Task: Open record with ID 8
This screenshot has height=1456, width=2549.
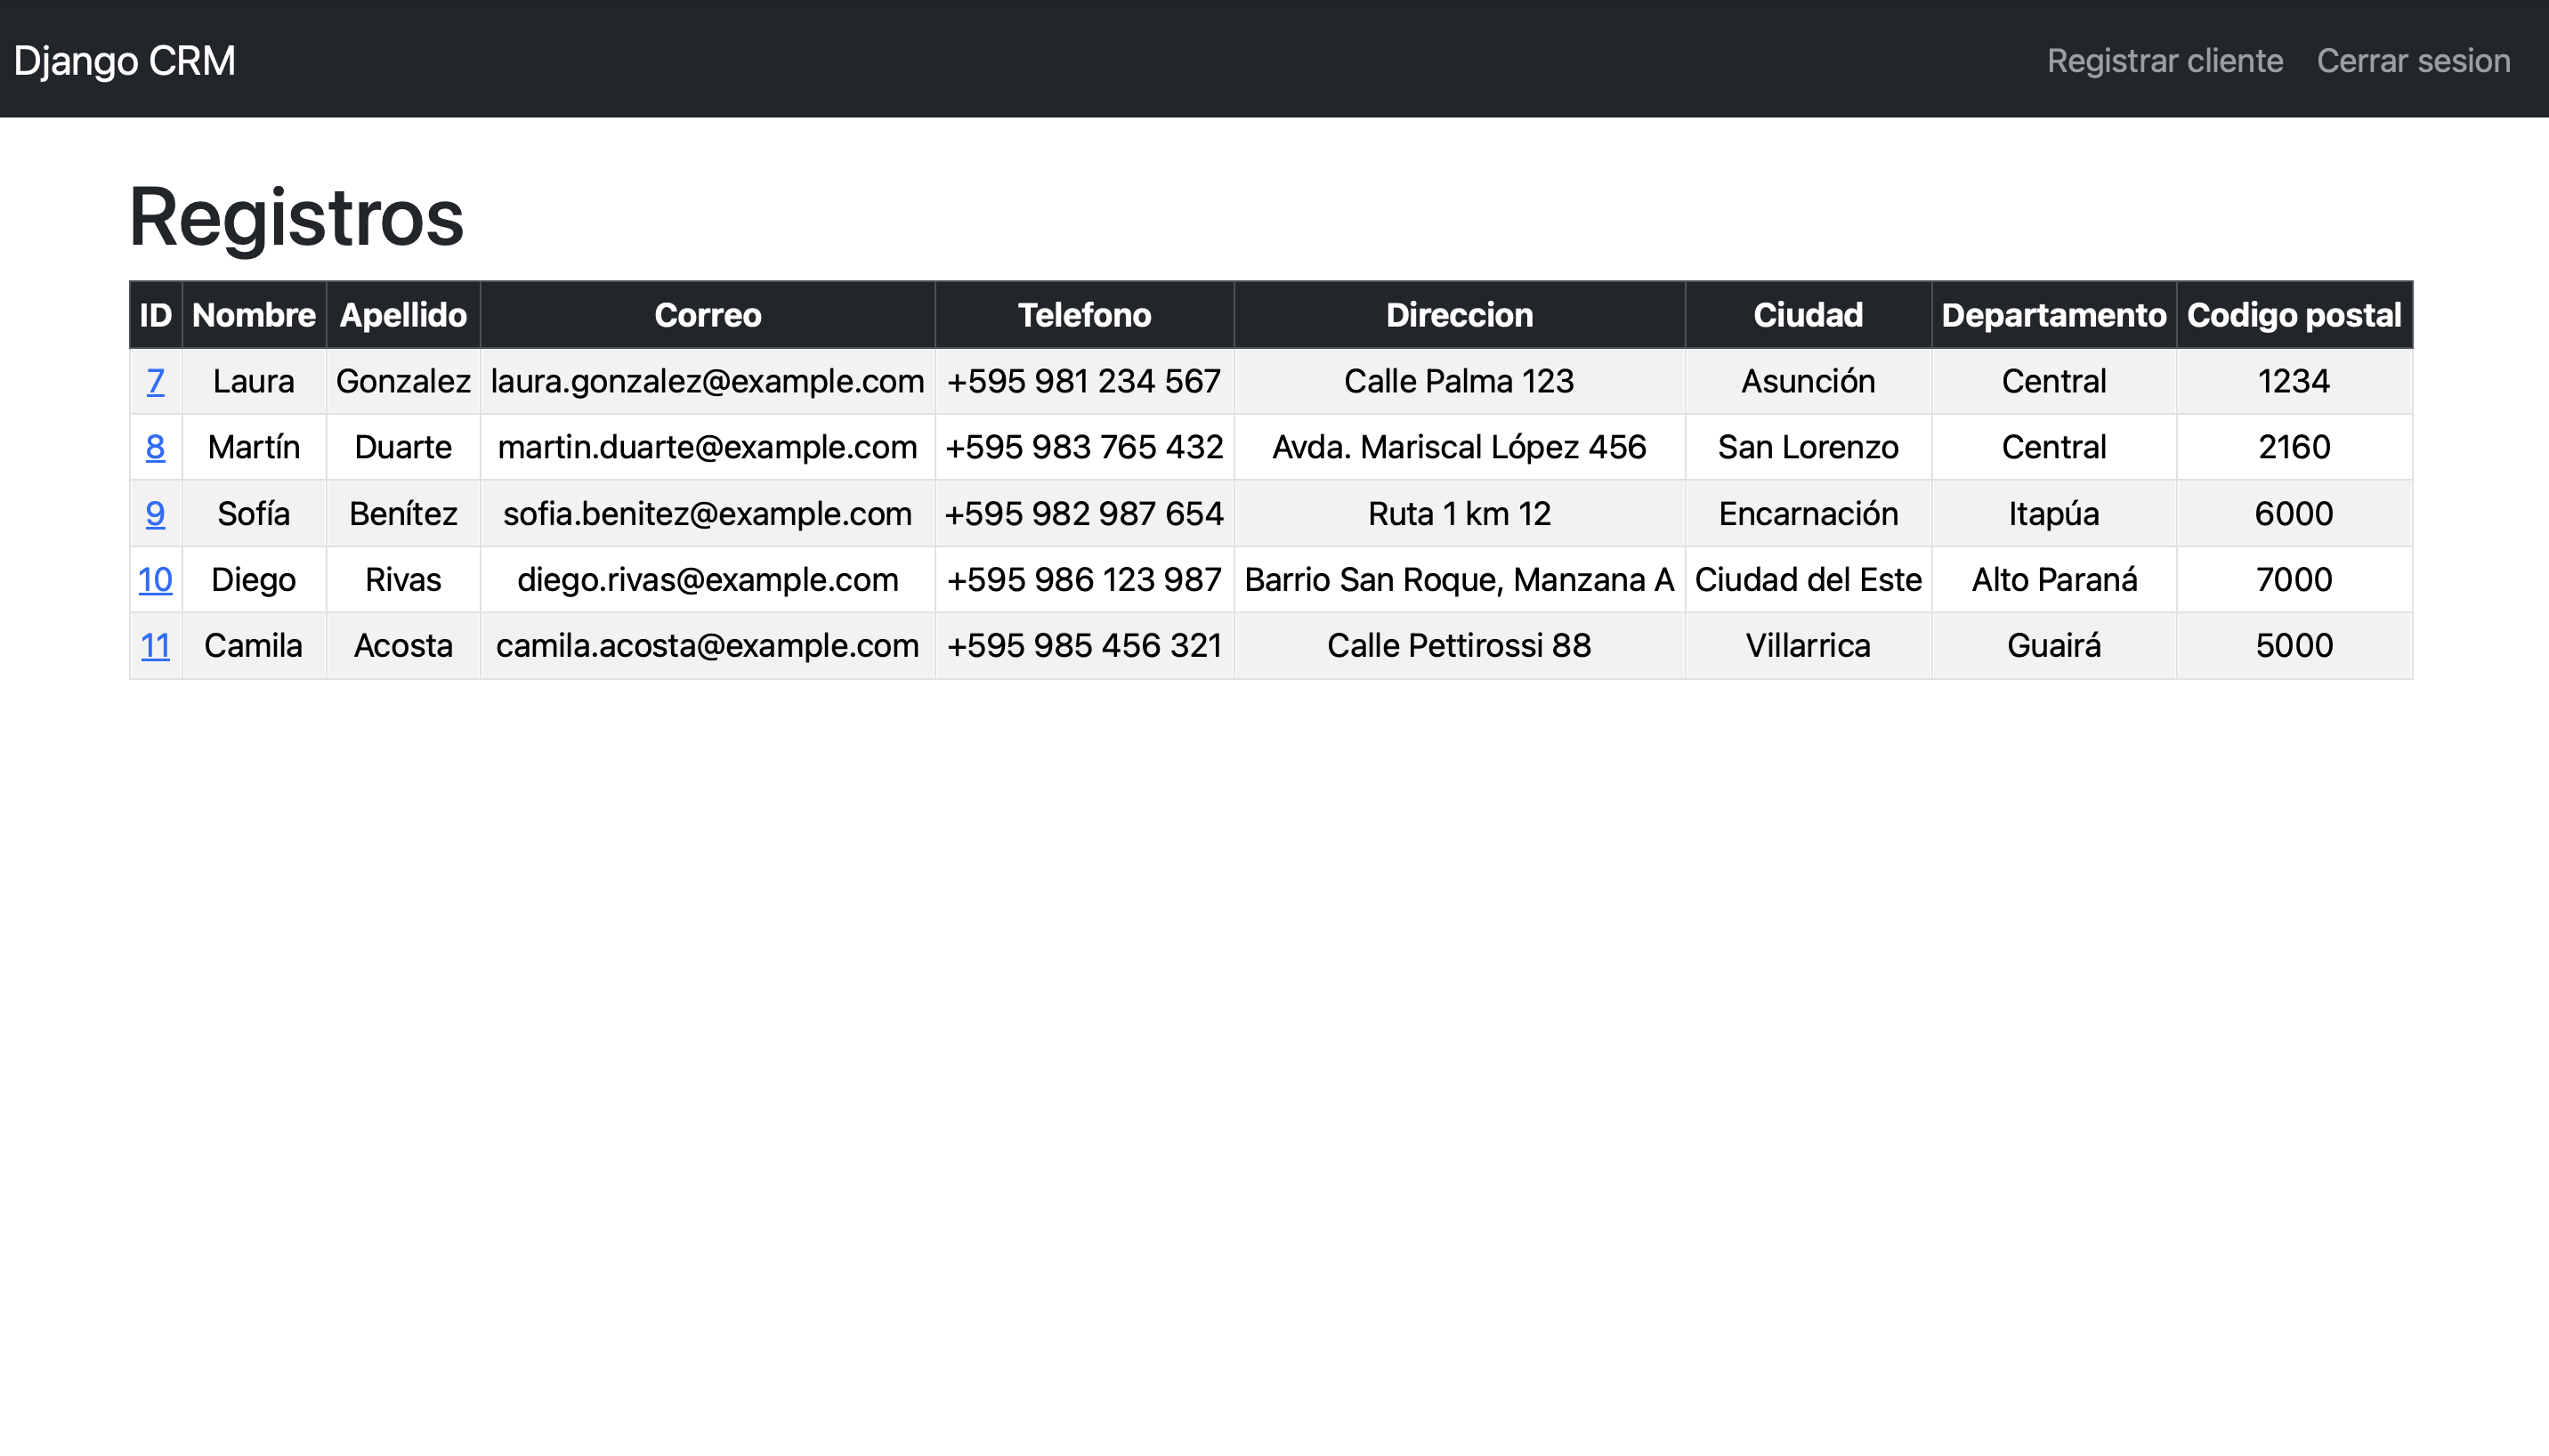Action: 155,447
